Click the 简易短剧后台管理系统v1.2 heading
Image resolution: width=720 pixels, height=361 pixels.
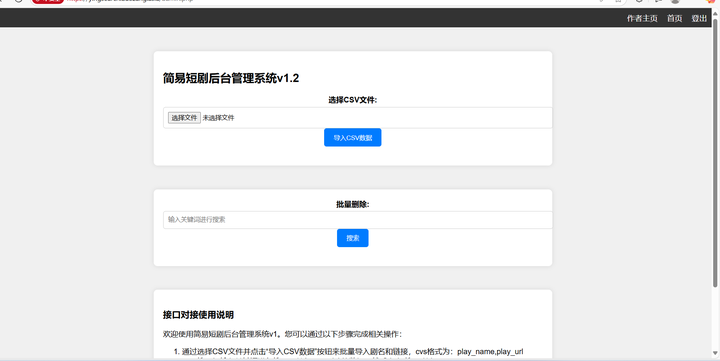pos(231,78)
